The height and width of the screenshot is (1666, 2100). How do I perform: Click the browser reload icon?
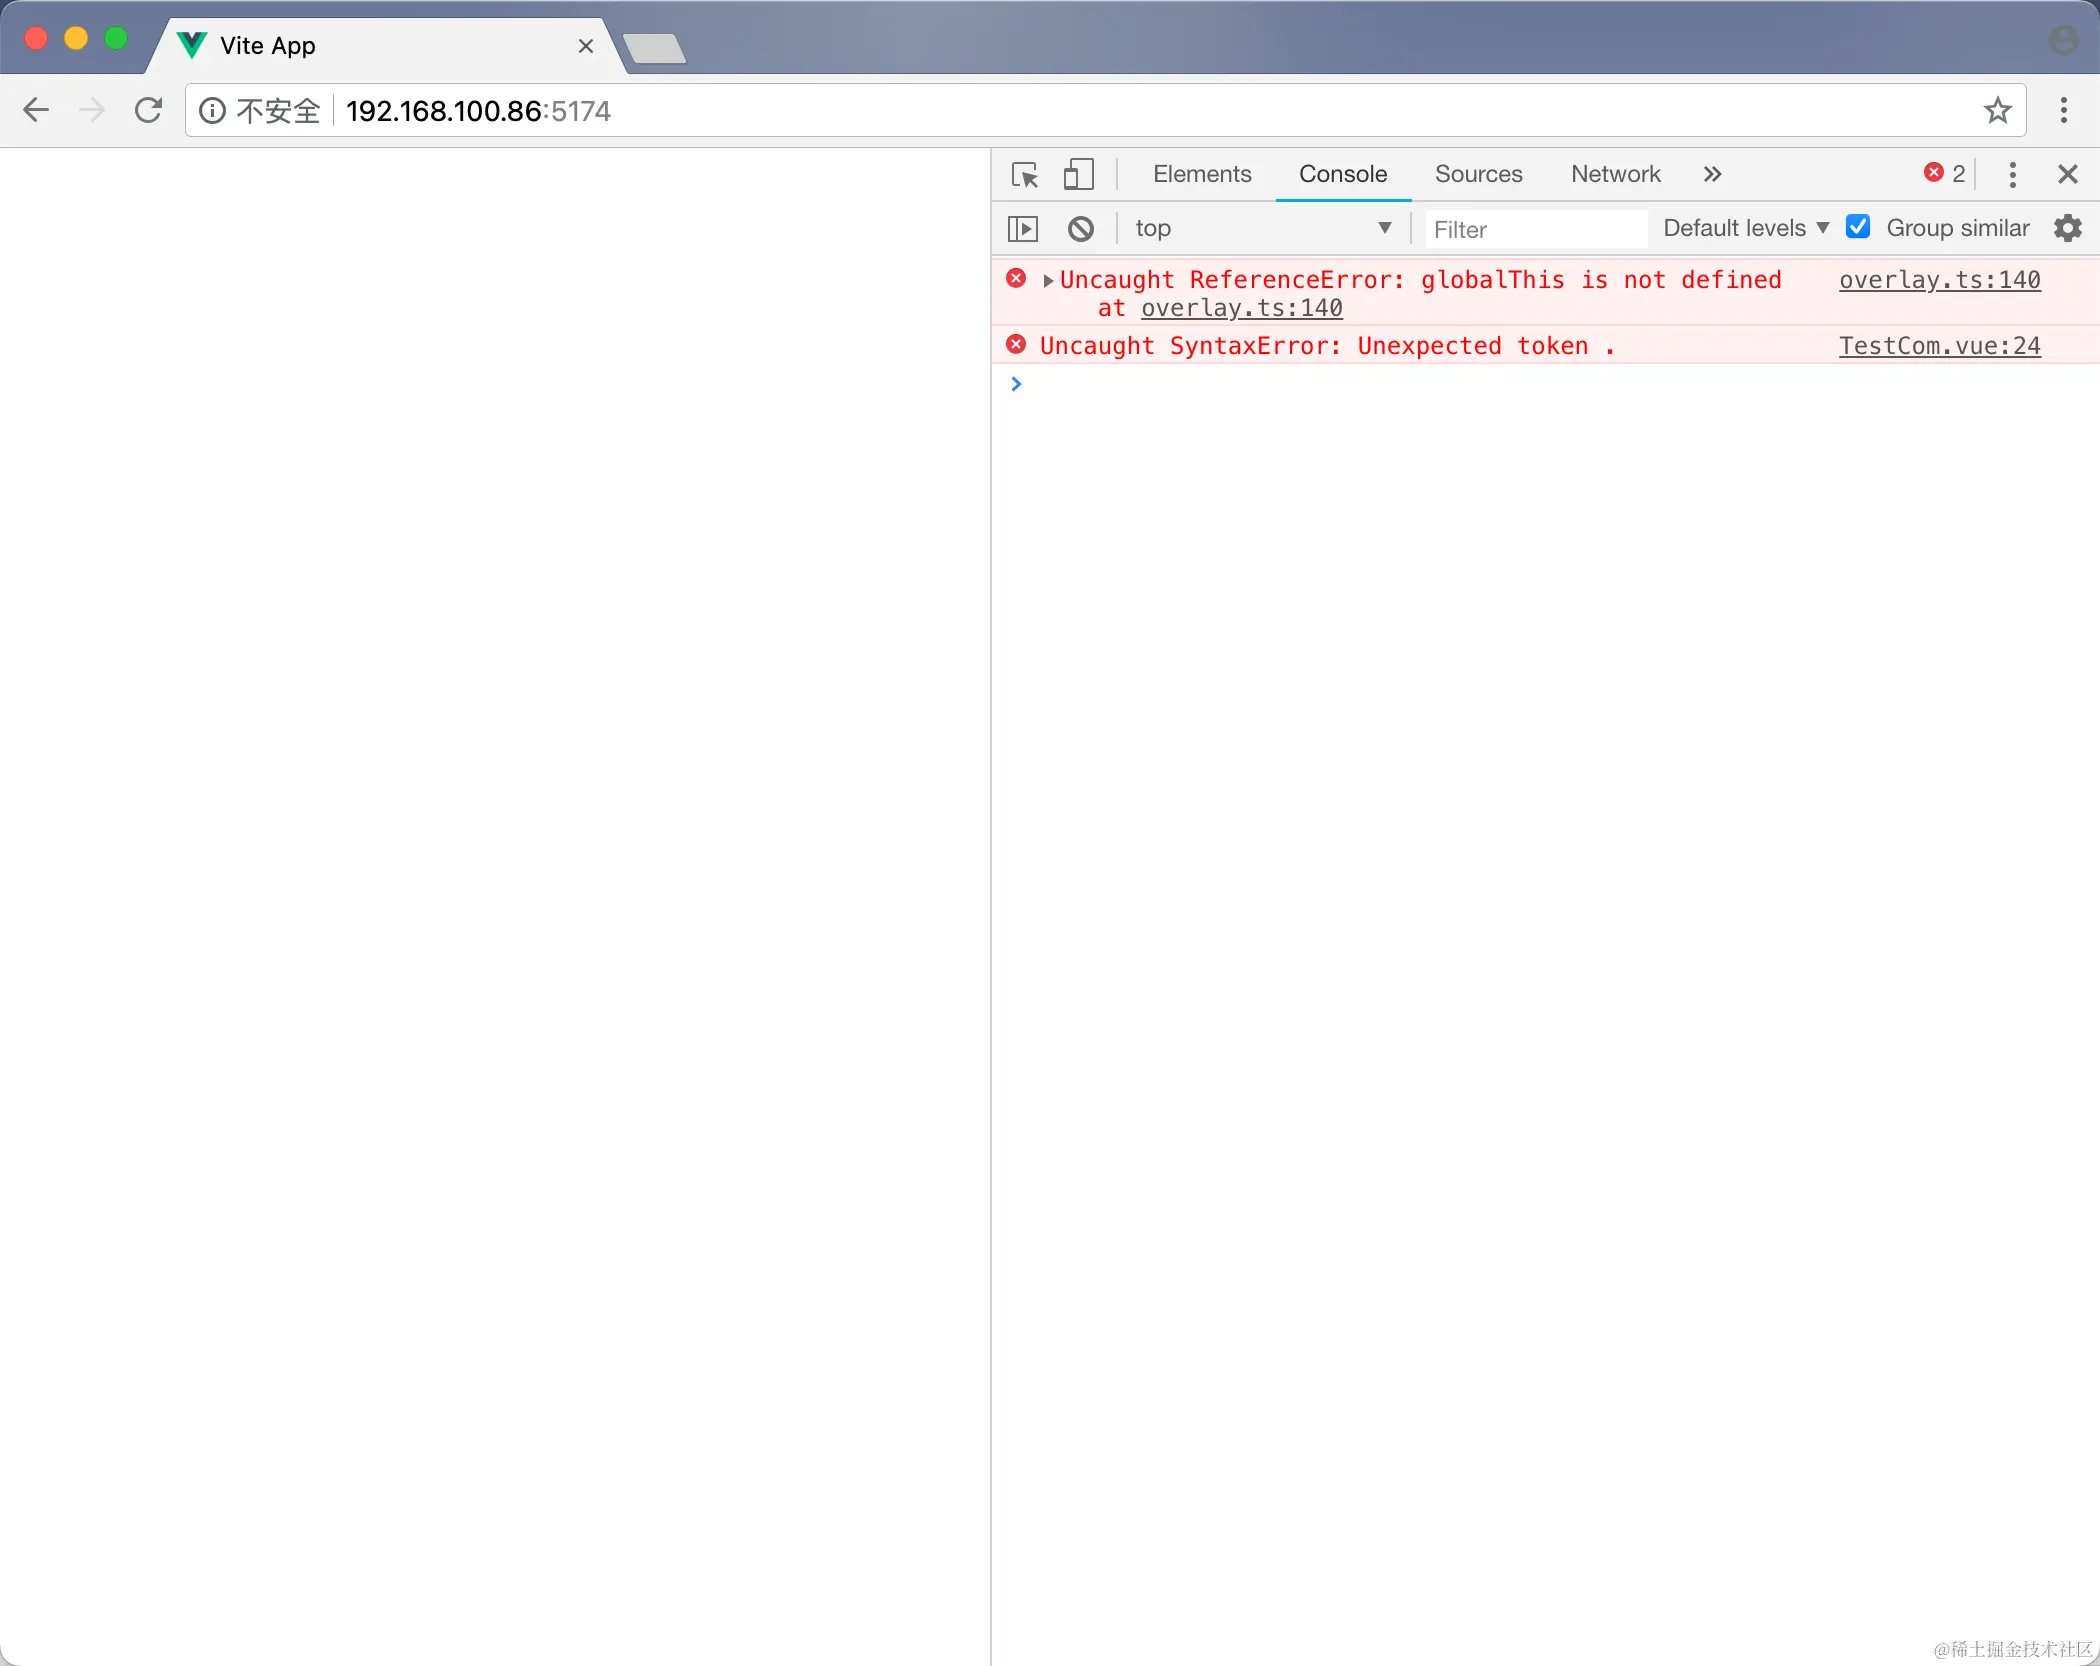click(148, 110)
